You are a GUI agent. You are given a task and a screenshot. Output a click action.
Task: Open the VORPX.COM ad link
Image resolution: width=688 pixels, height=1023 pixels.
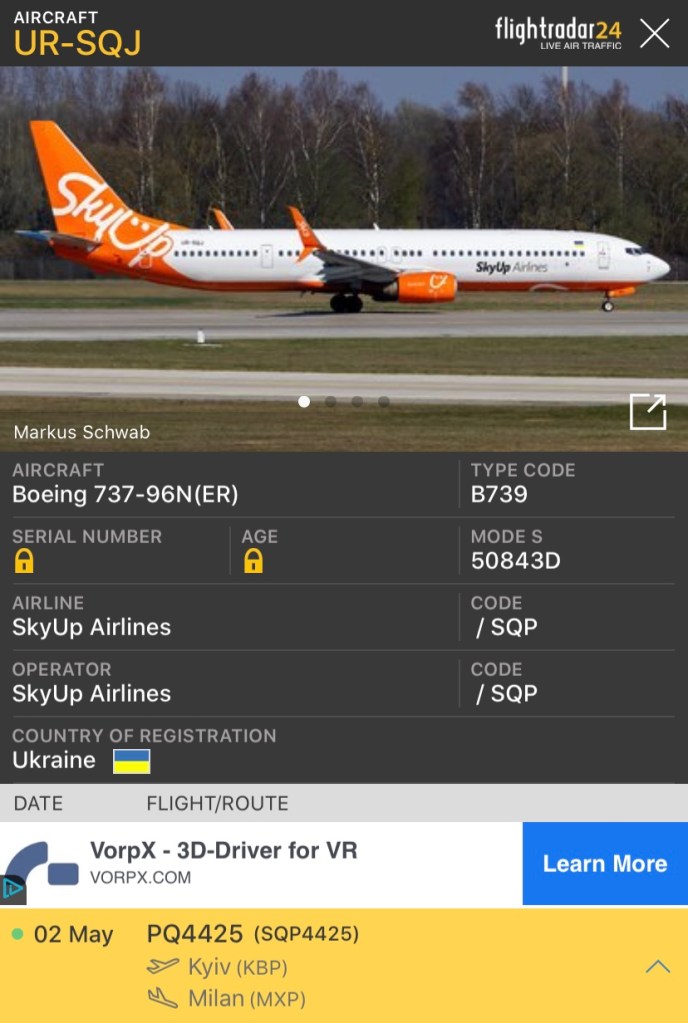point(141,878)
